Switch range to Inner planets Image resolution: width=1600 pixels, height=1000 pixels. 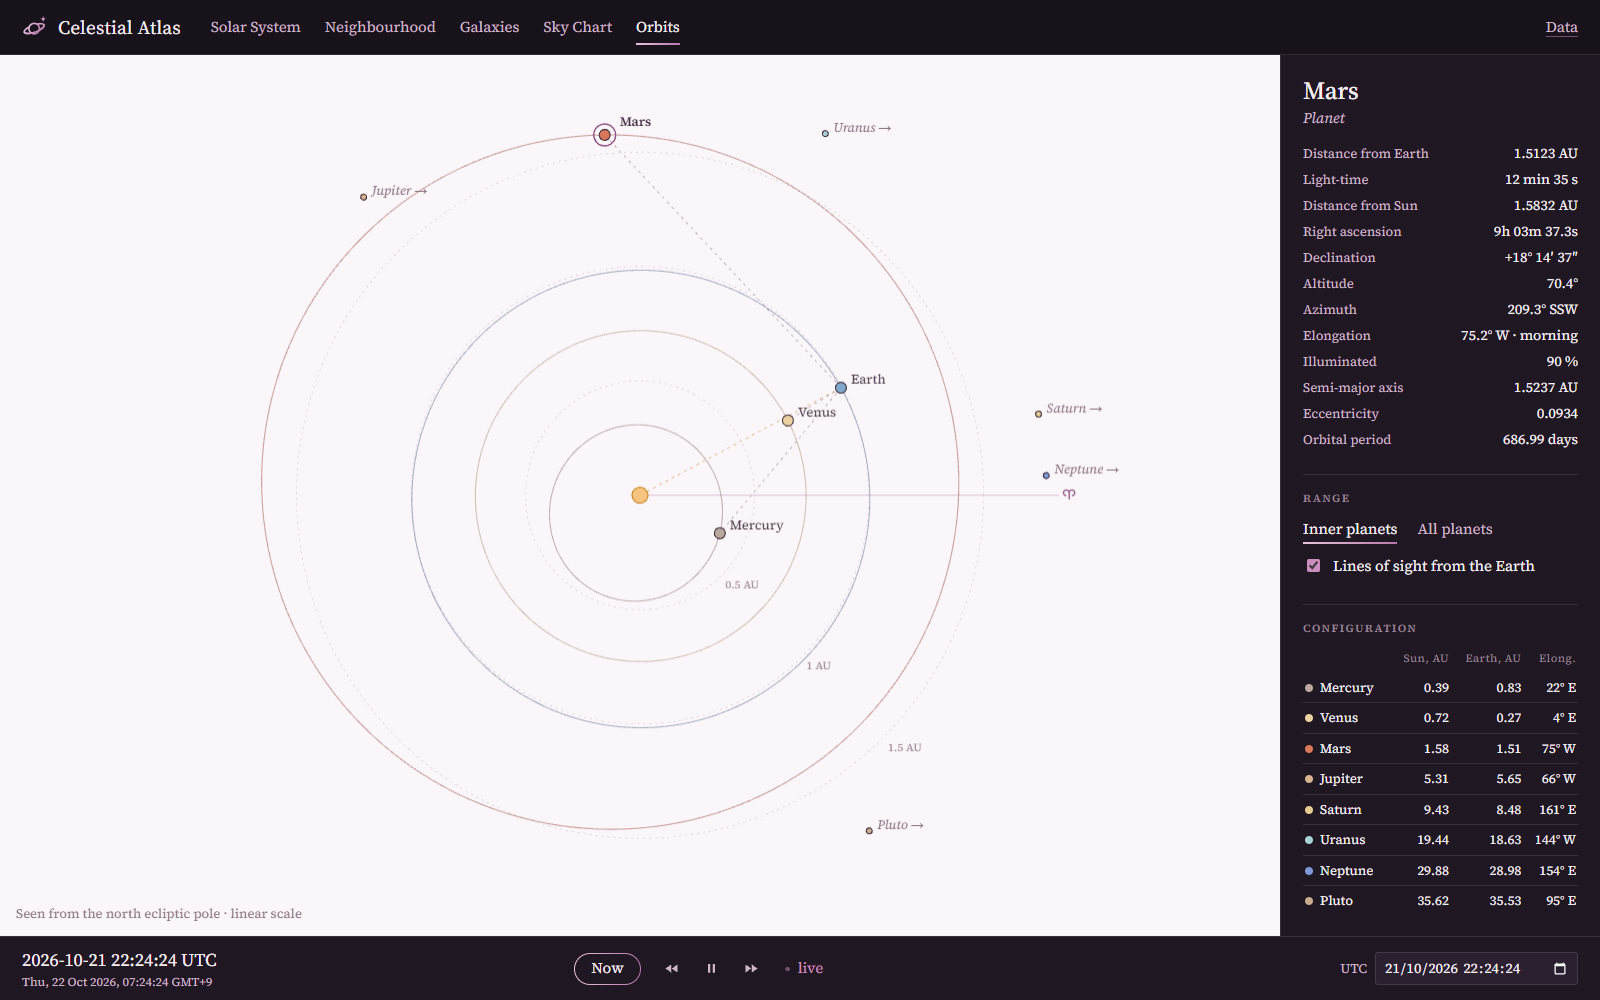[x=1350, y=529]
